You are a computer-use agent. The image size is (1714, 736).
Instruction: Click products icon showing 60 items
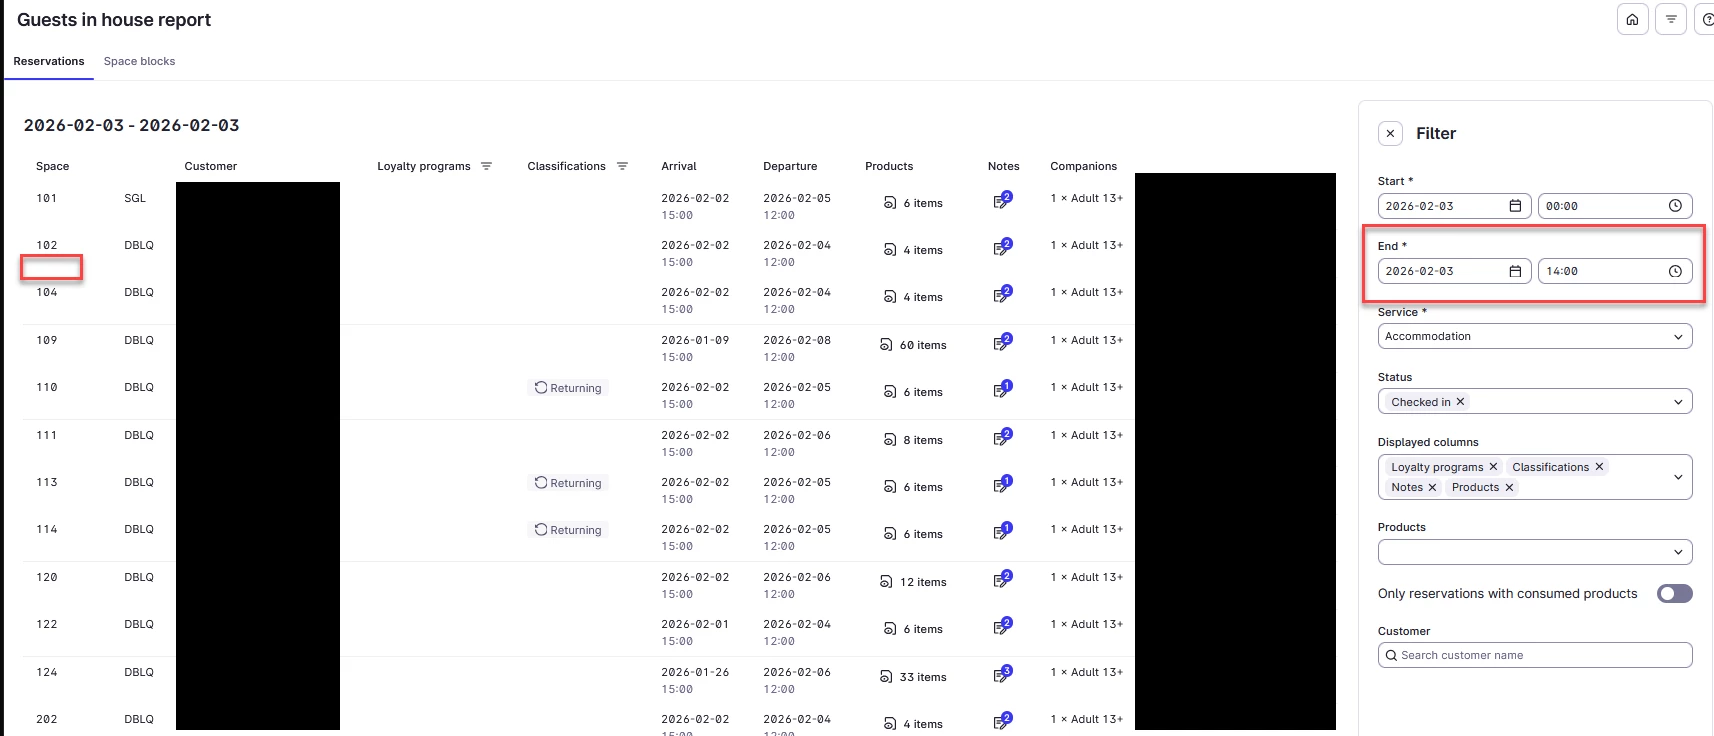pyautogui.click(x=885, y=345)
